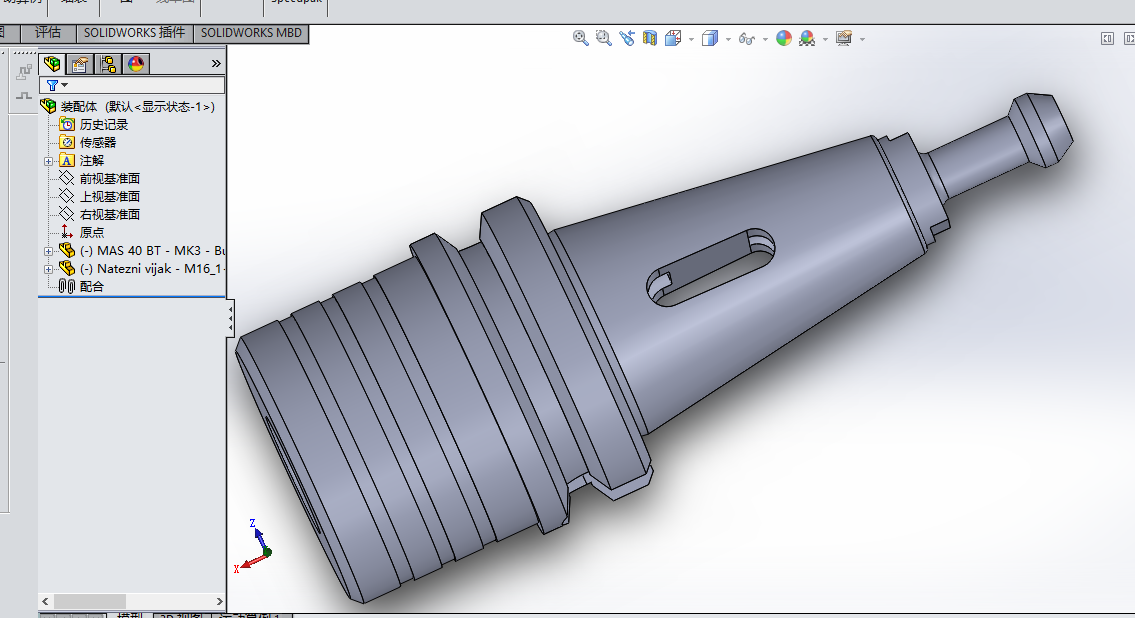This screenshot has height=618, width=1135.
Task: Click the View Settings monitor icon
Action: 843,38
